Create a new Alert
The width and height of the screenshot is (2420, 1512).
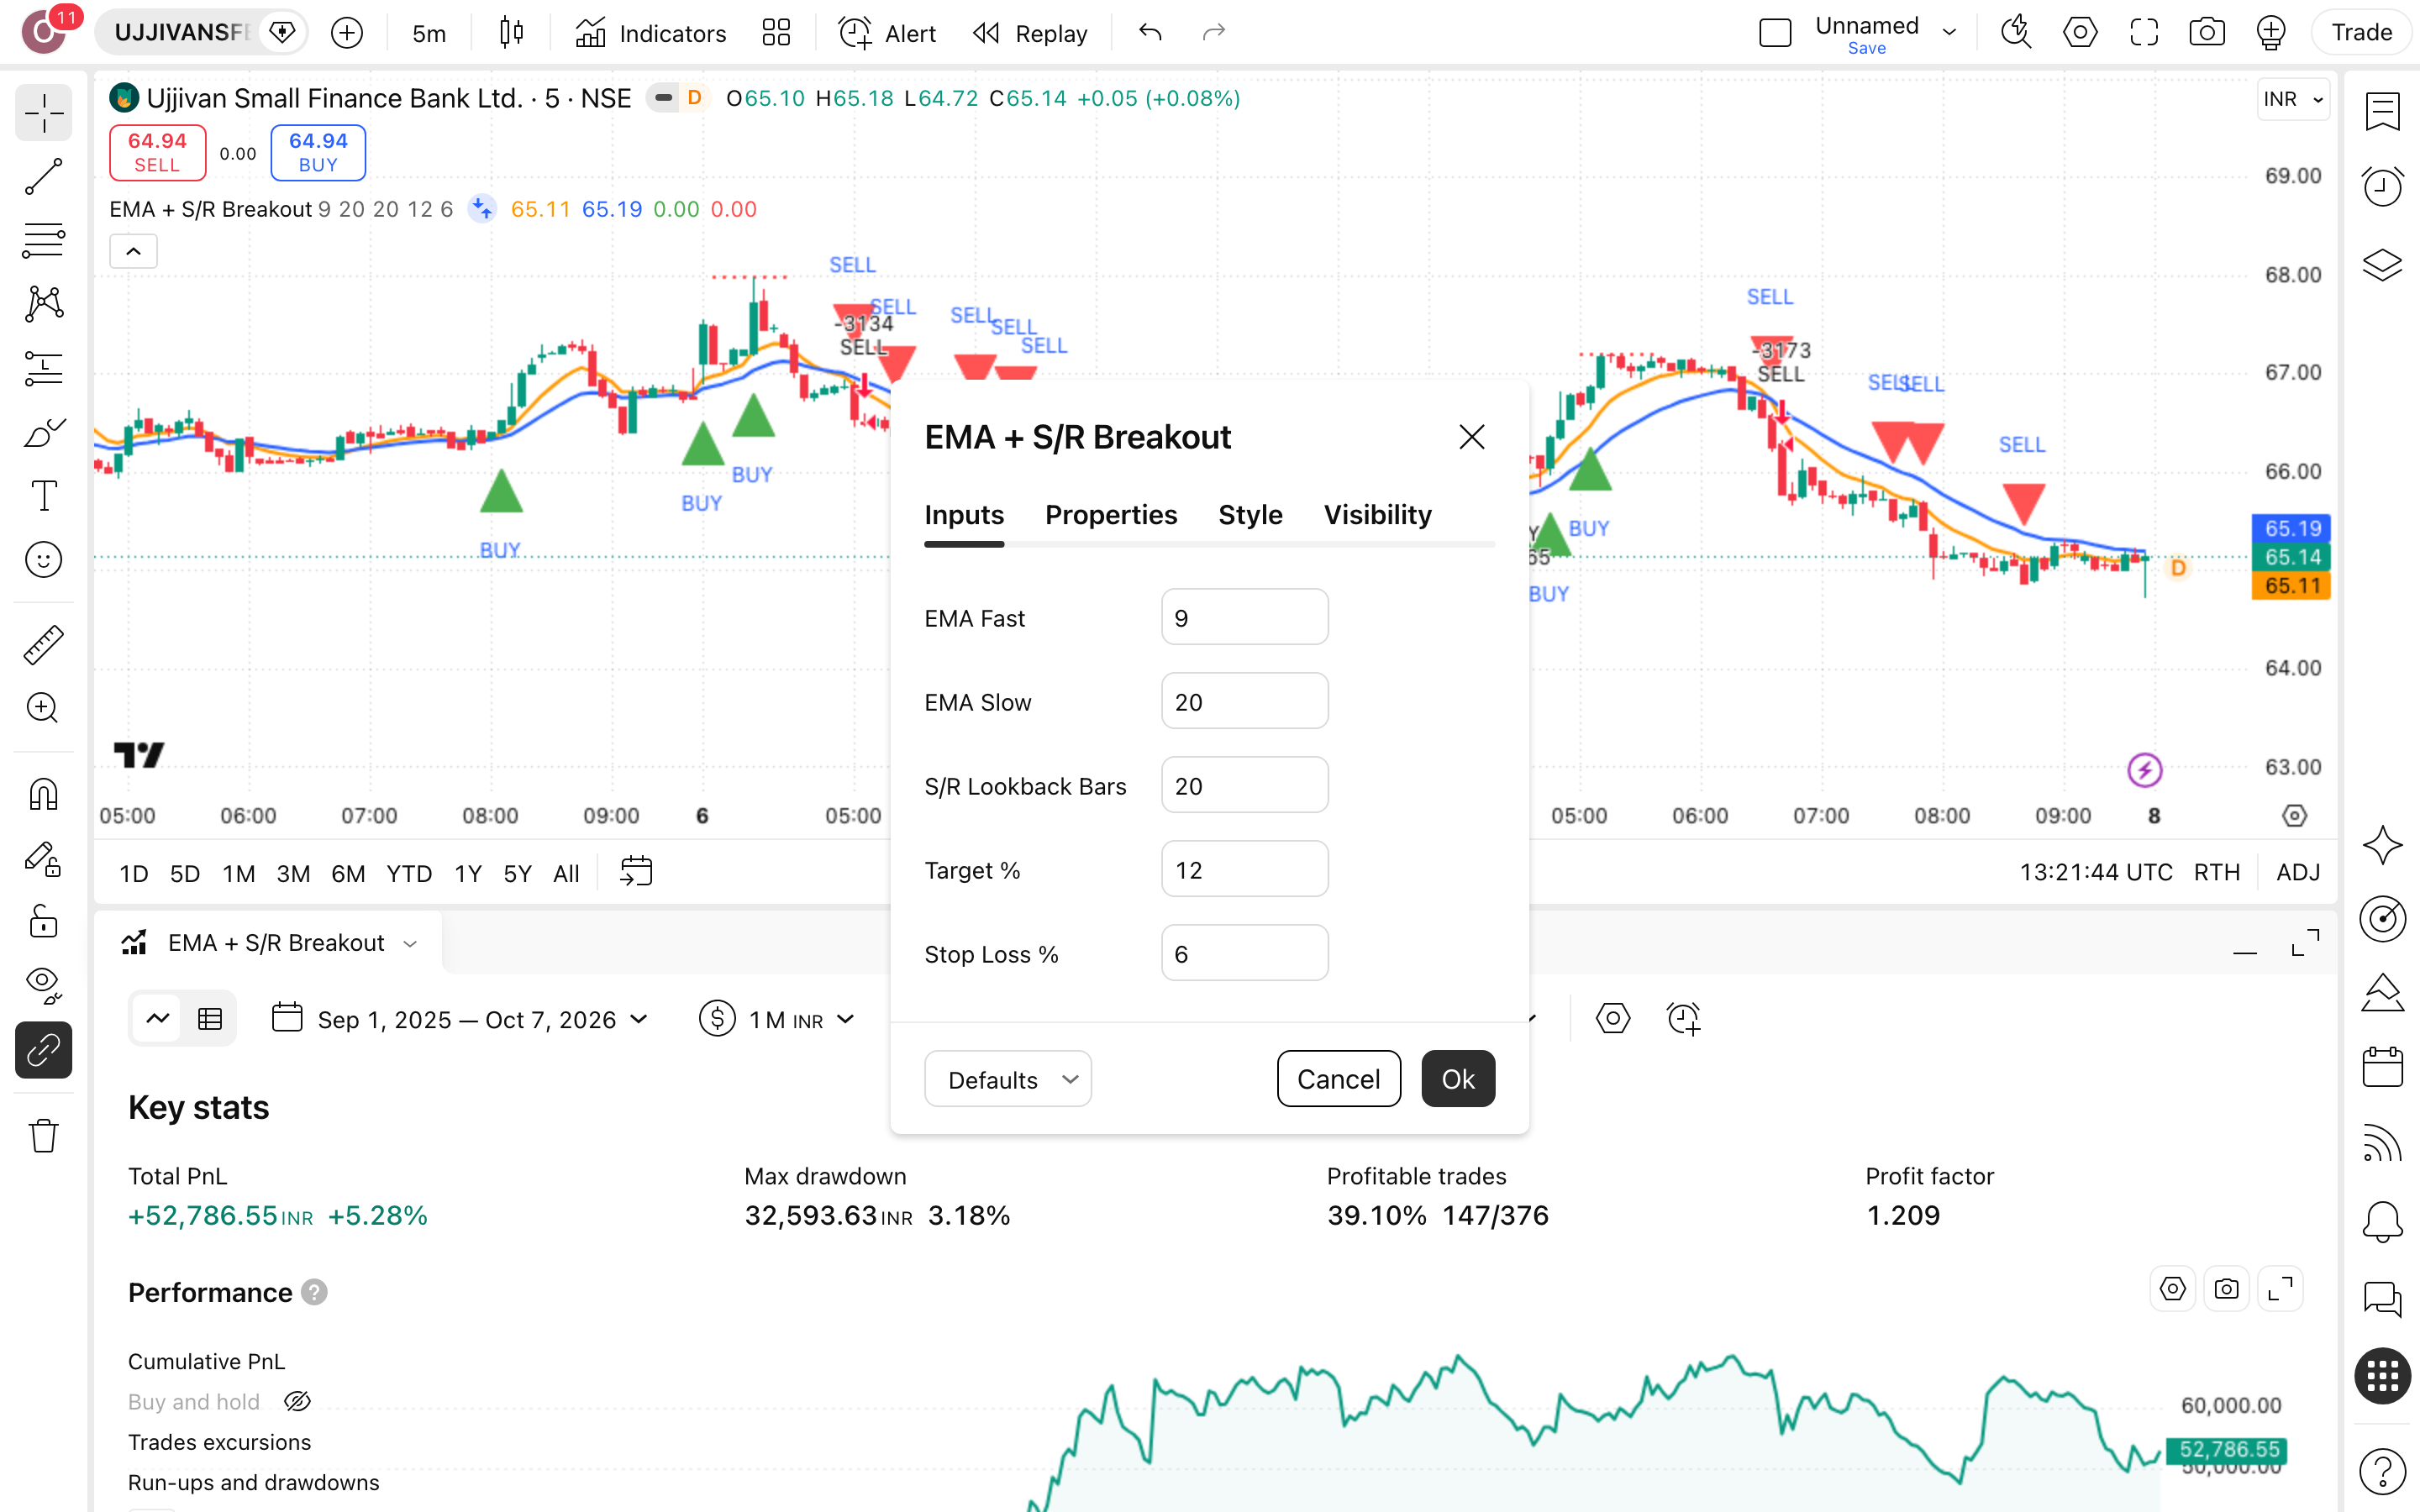click(887, 33)
